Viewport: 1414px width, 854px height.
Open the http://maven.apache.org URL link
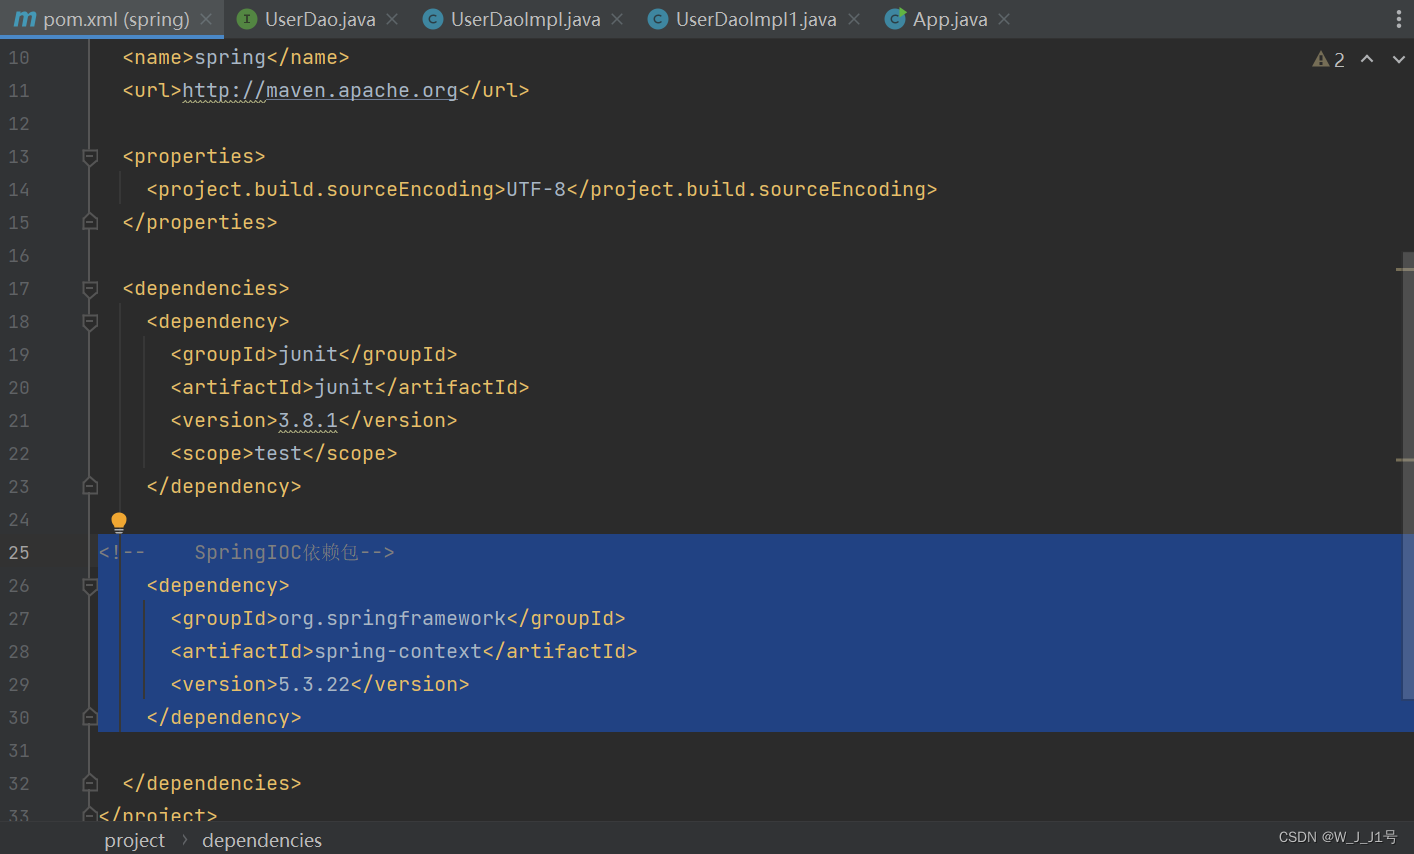(319, 90)
